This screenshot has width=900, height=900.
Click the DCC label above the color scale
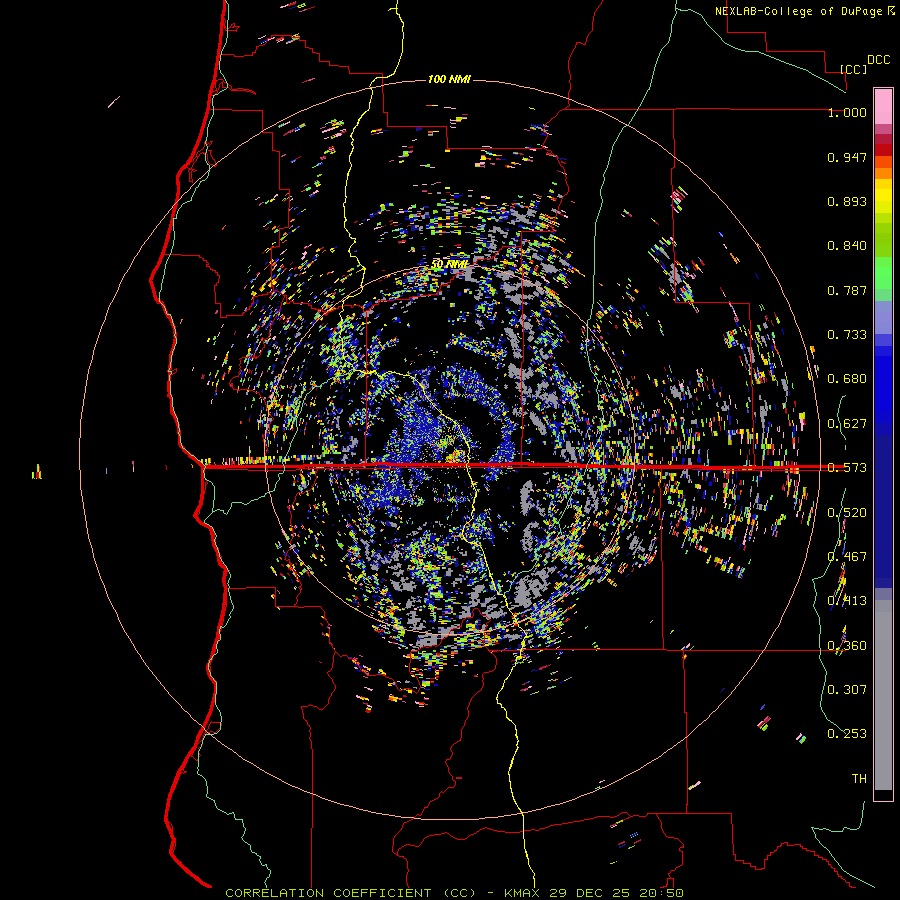(878, 60)
